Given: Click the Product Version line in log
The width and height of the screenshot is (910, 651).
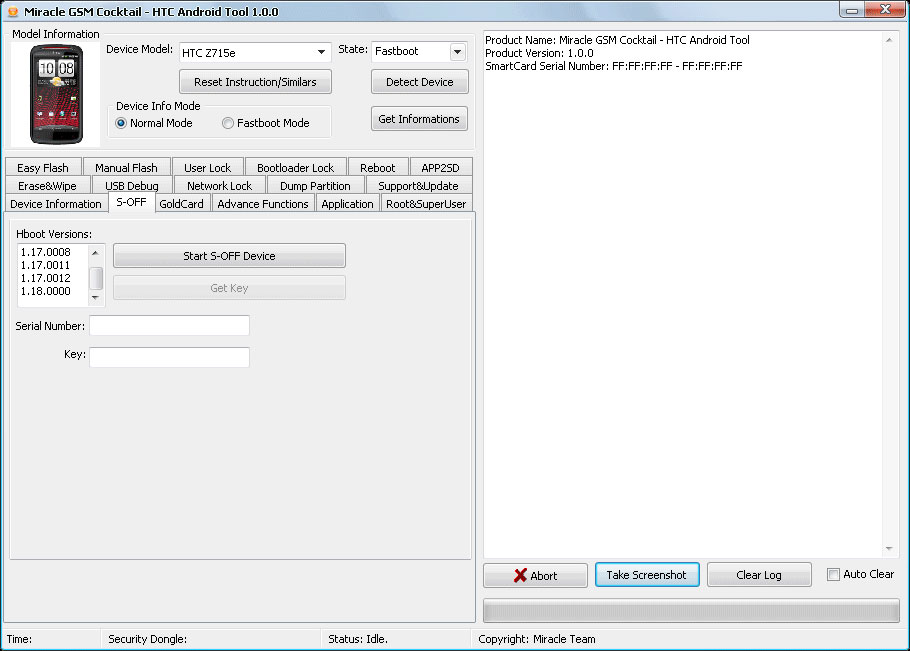Looking at the screenshot, I should point(539,53).
